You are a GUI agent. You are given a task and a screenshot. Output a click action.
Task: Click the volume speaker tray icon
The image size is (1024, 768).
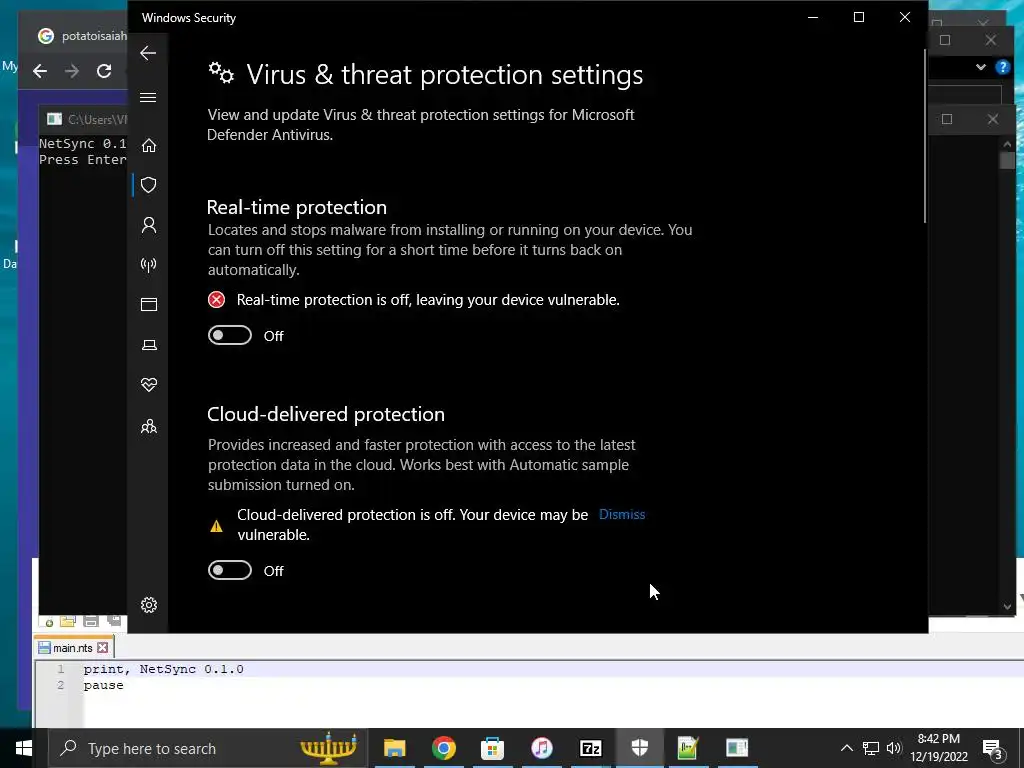[x=893, y=748]
